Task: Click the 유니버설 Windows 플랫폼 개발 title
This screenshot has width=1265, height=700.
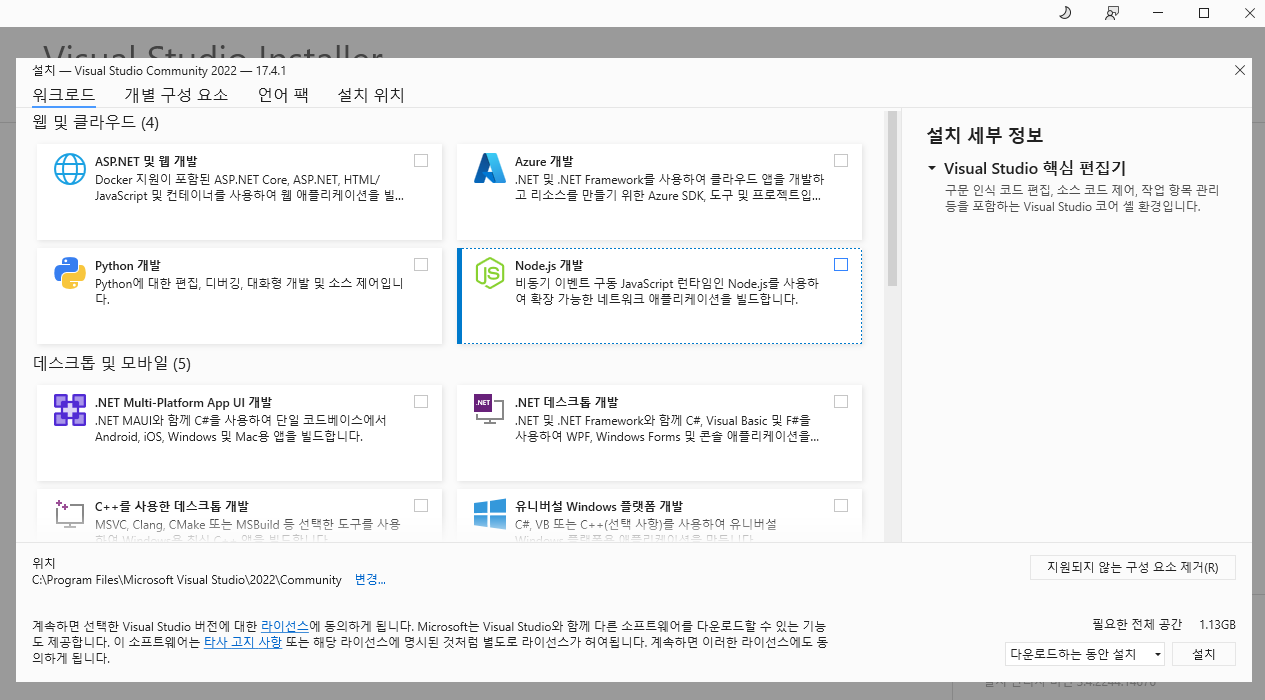Action: 599,506
